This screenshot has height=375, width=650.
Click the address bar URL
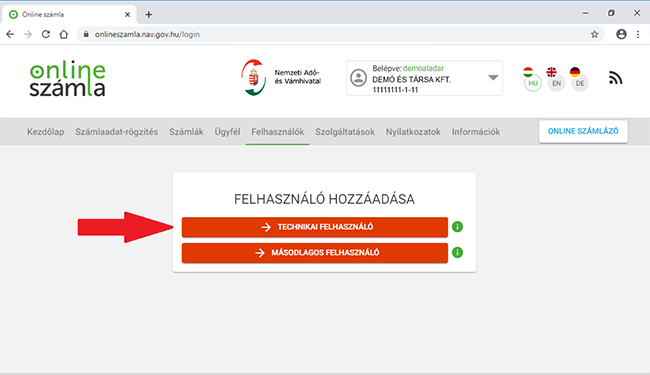point(147,34)
